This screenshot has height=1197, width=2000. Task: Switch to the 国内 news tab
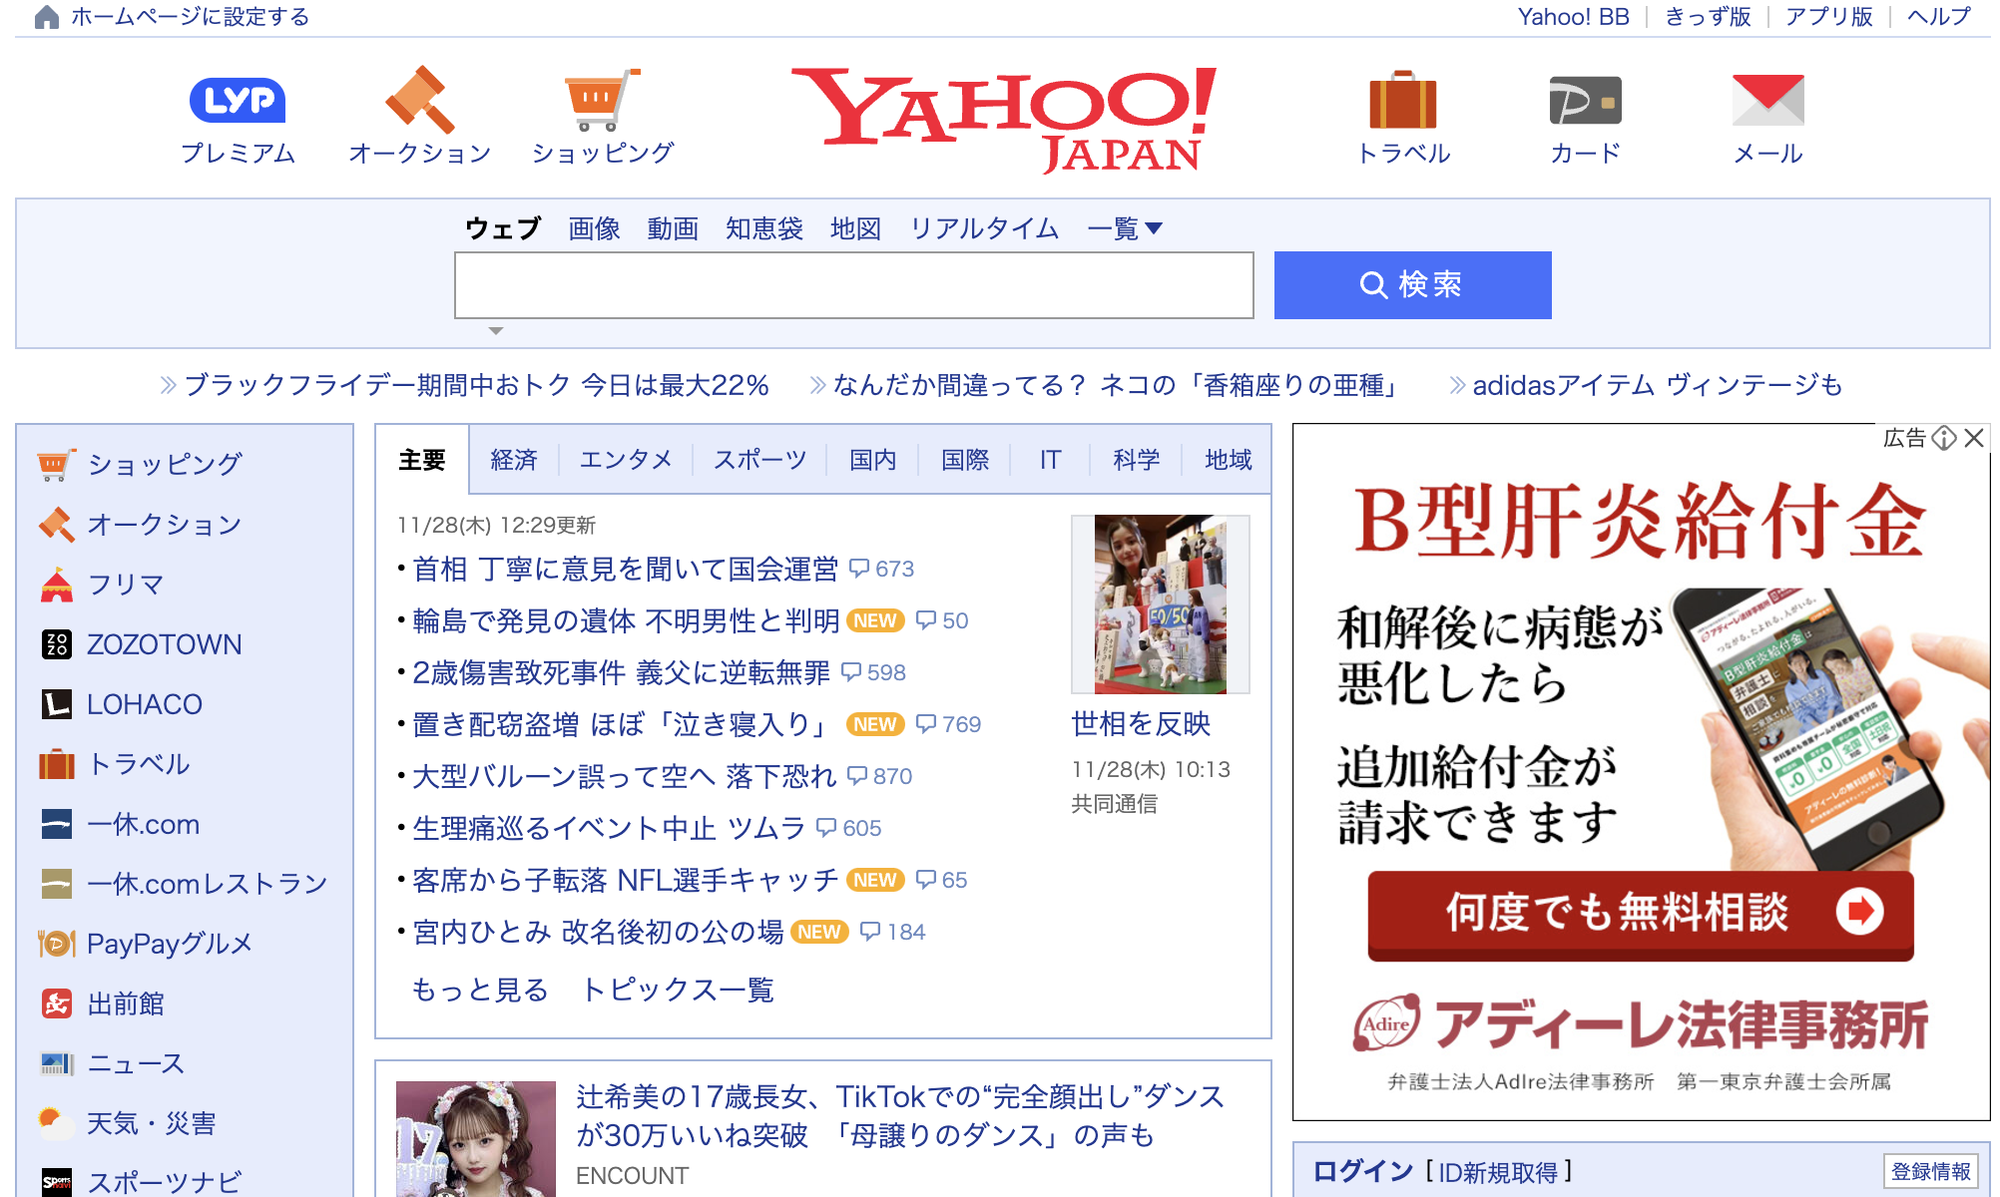[x=873, y=460]
